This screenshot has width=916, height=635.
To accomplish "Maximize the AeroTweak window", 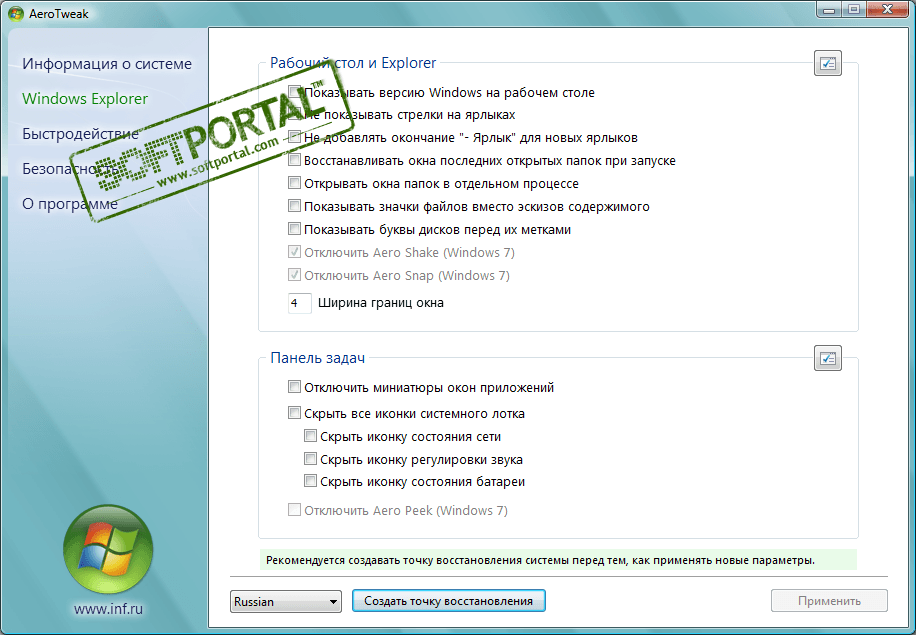I will point(853,9).
